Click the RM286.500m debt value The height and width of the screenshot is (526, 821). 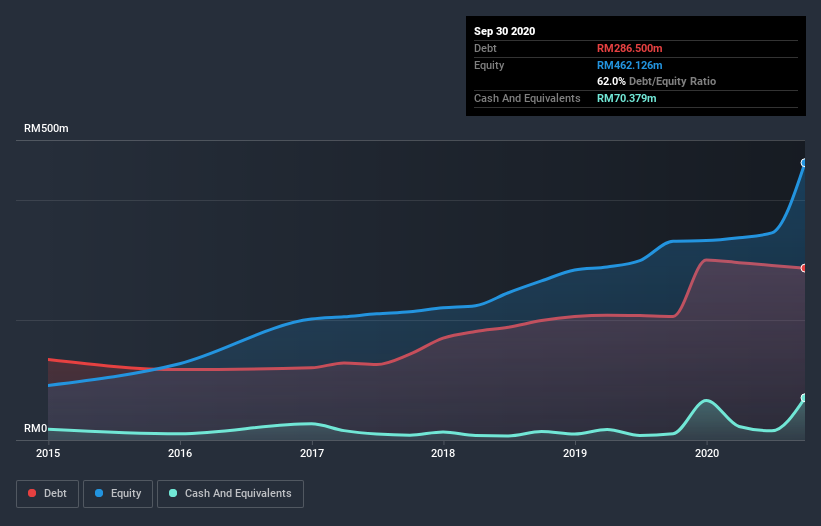[x=629, y=48]
